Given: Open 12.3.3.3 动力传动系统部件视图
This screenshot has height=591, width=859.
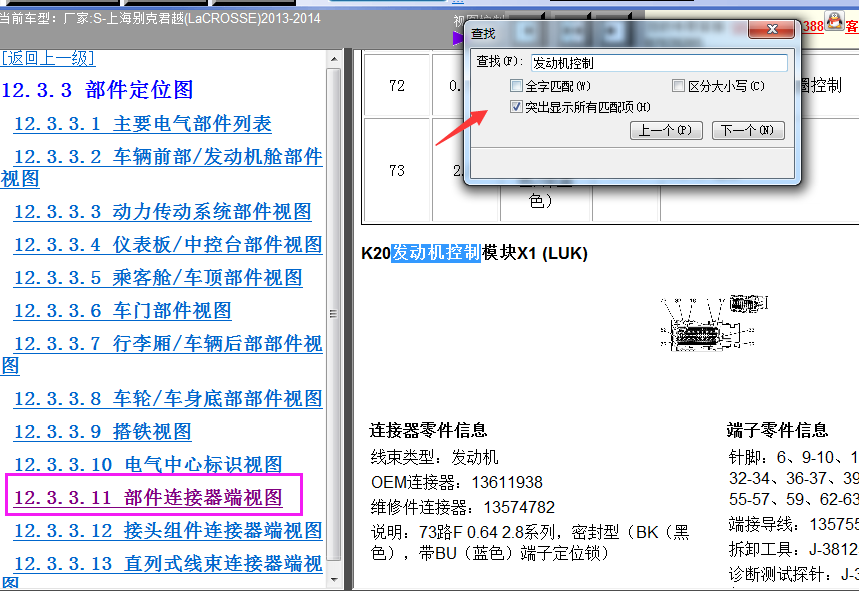Looking at the screenshot, I should pos(162,211).
